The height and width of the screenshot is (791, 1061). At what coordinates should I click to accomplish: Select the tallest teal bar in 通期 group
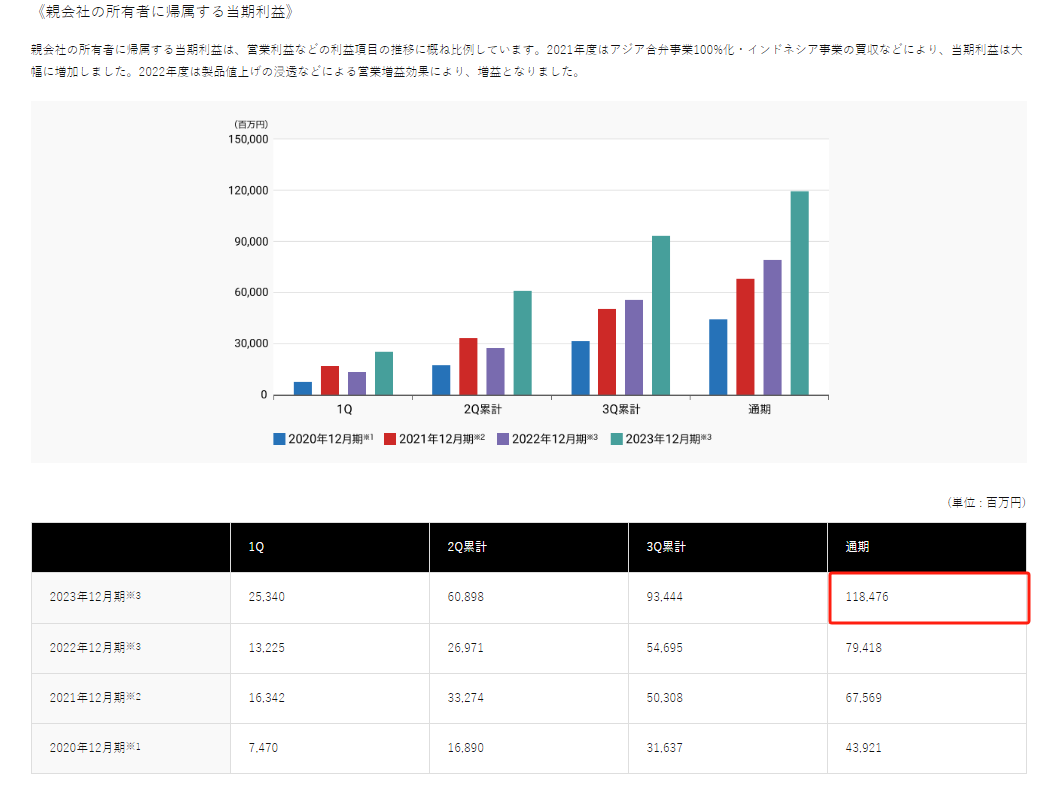pyautogui.click(x=799, y=292)
